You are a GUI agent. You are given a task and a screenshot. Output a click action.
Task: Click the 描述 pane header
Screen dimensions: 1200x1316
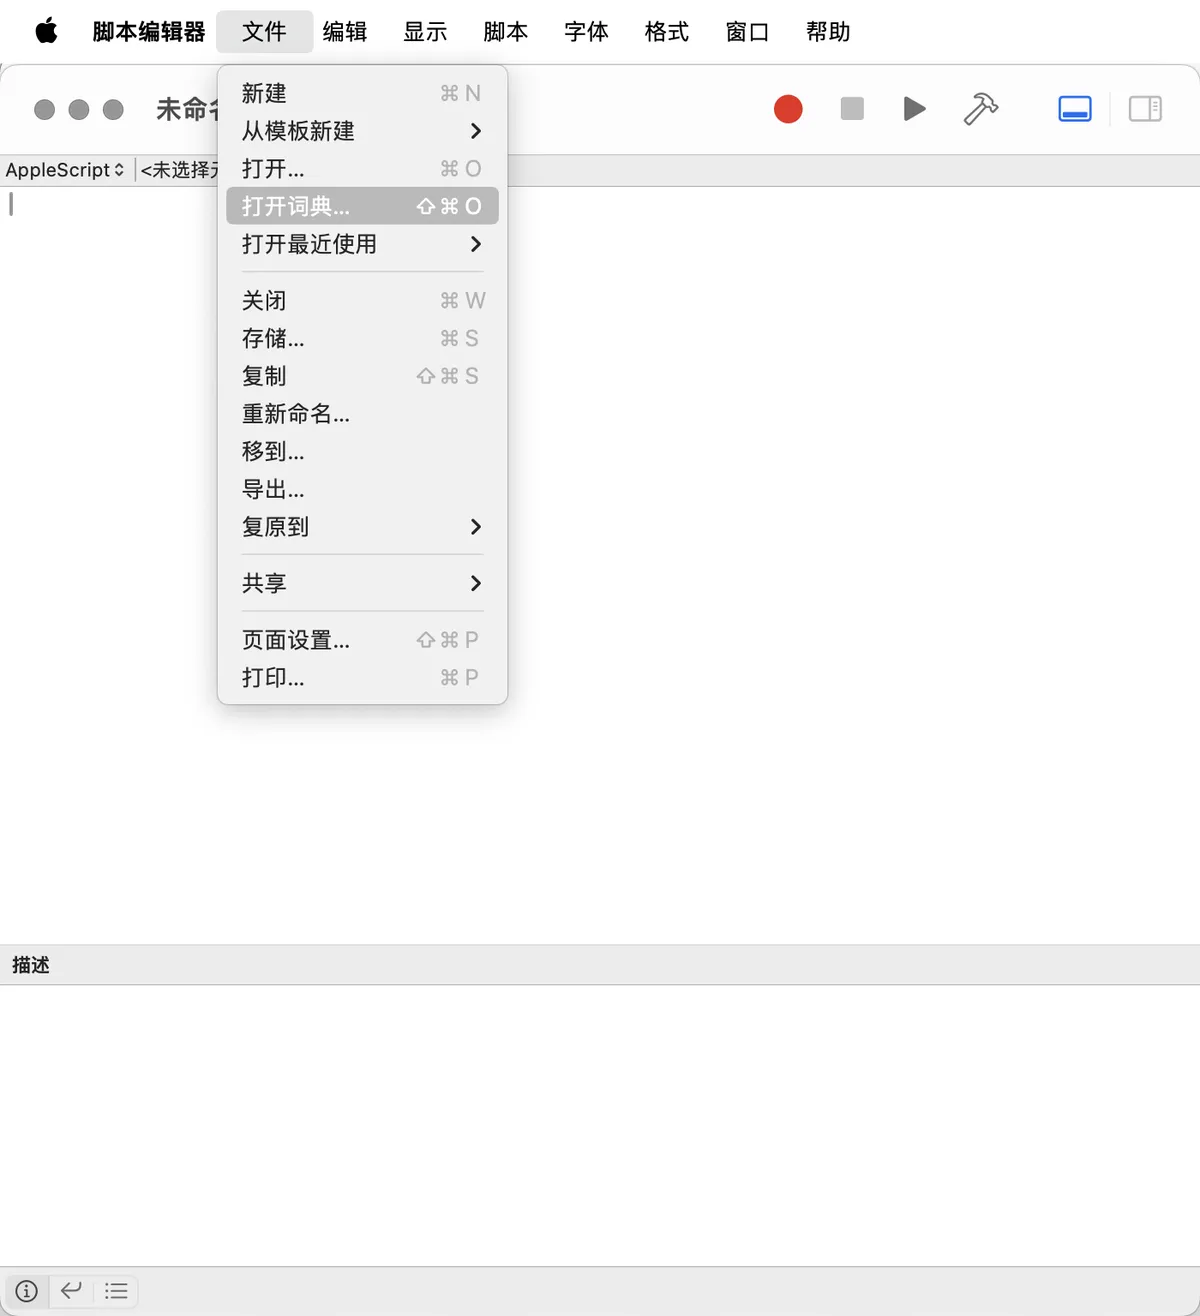[600, 965]
